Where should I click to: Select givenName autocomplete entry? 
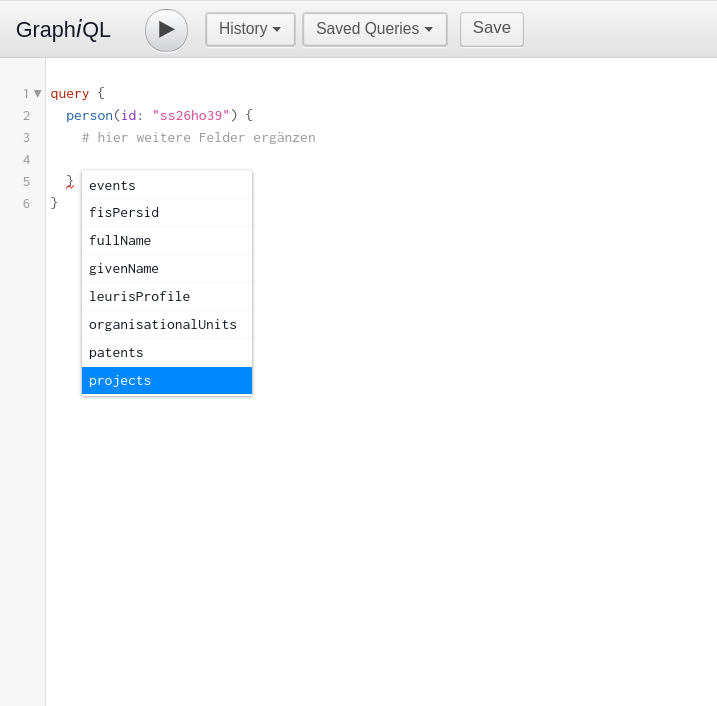click(167, 269)
